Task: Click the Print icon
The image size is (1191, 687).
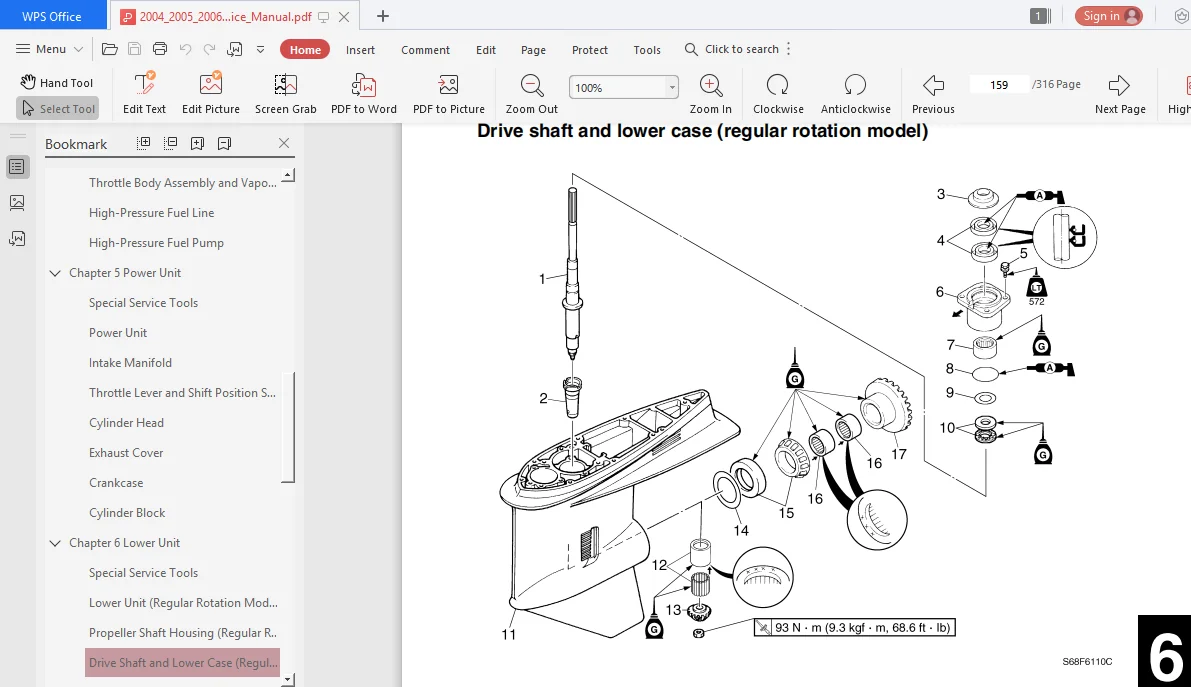Action: (x=160, y=49)
